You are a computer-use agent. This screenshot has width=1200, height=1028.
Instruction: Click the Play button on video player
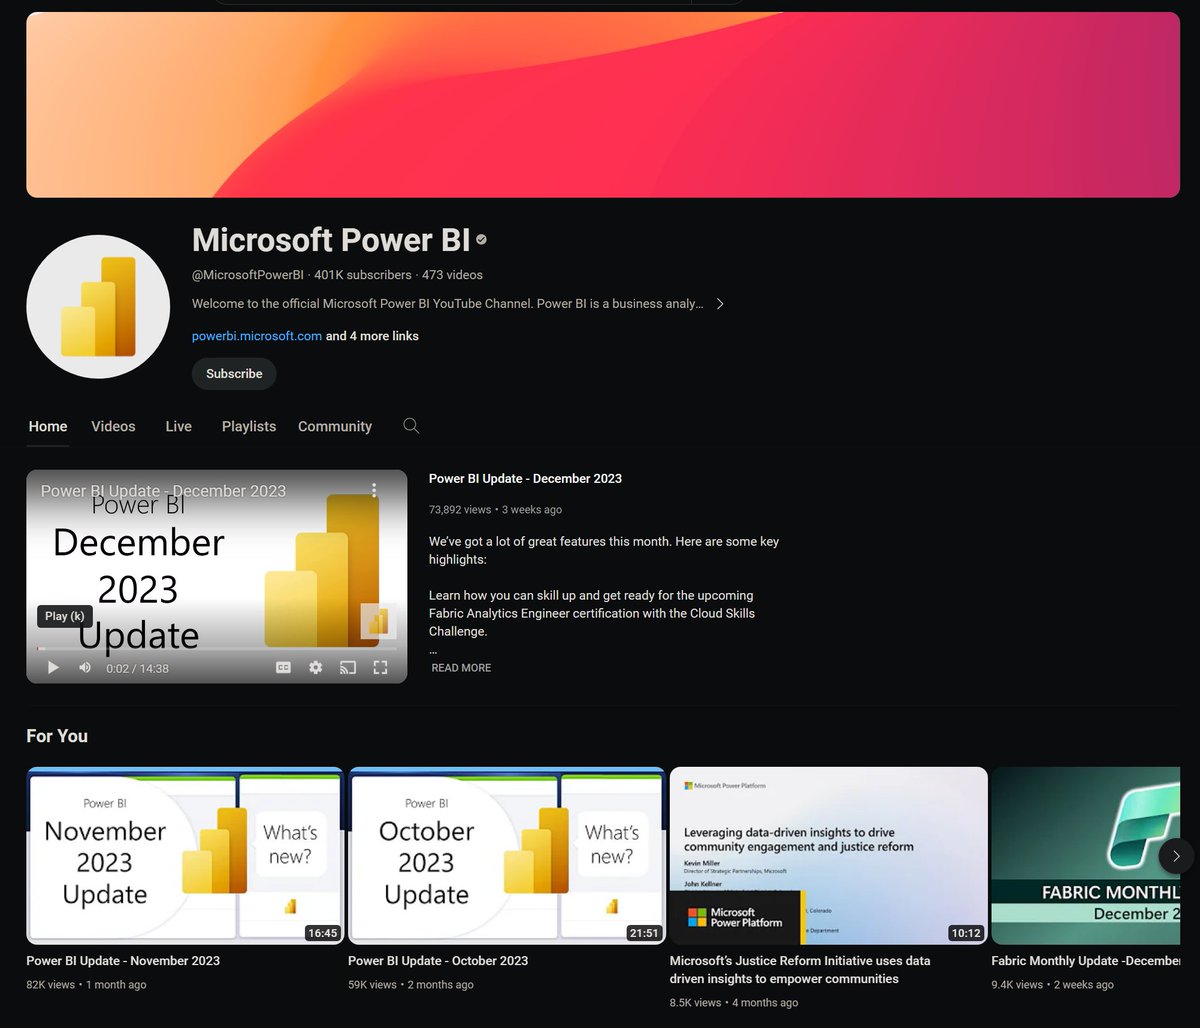click(x=53, y=668)
